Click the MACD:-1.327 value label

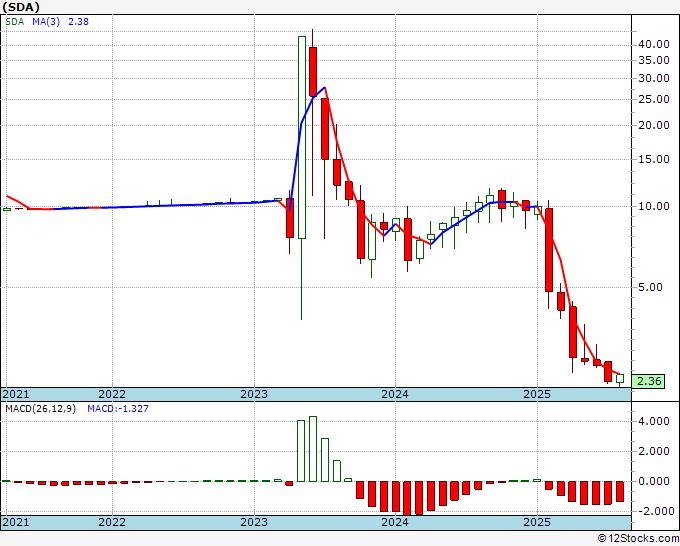click(x=118, y=409)
